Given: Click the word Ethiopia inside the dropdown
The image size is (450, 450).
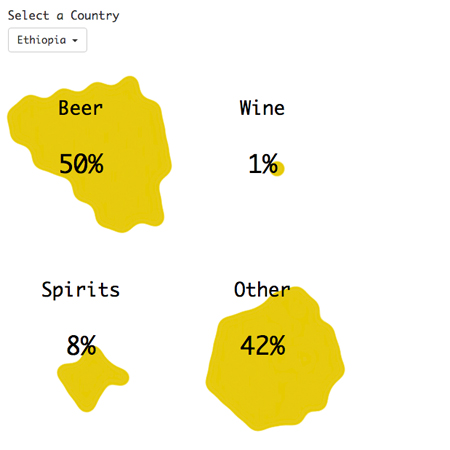Looking at the screenshot, I should (42, 40).
